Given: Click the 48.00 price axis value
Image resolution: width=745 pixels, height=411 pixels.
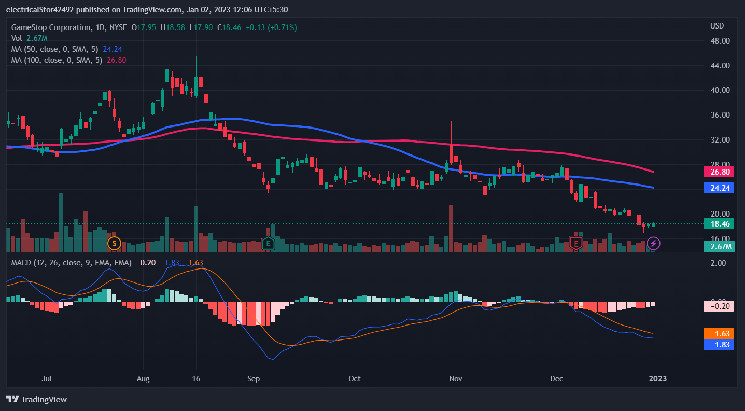Looking at the screenshot, I should point(719,41).
